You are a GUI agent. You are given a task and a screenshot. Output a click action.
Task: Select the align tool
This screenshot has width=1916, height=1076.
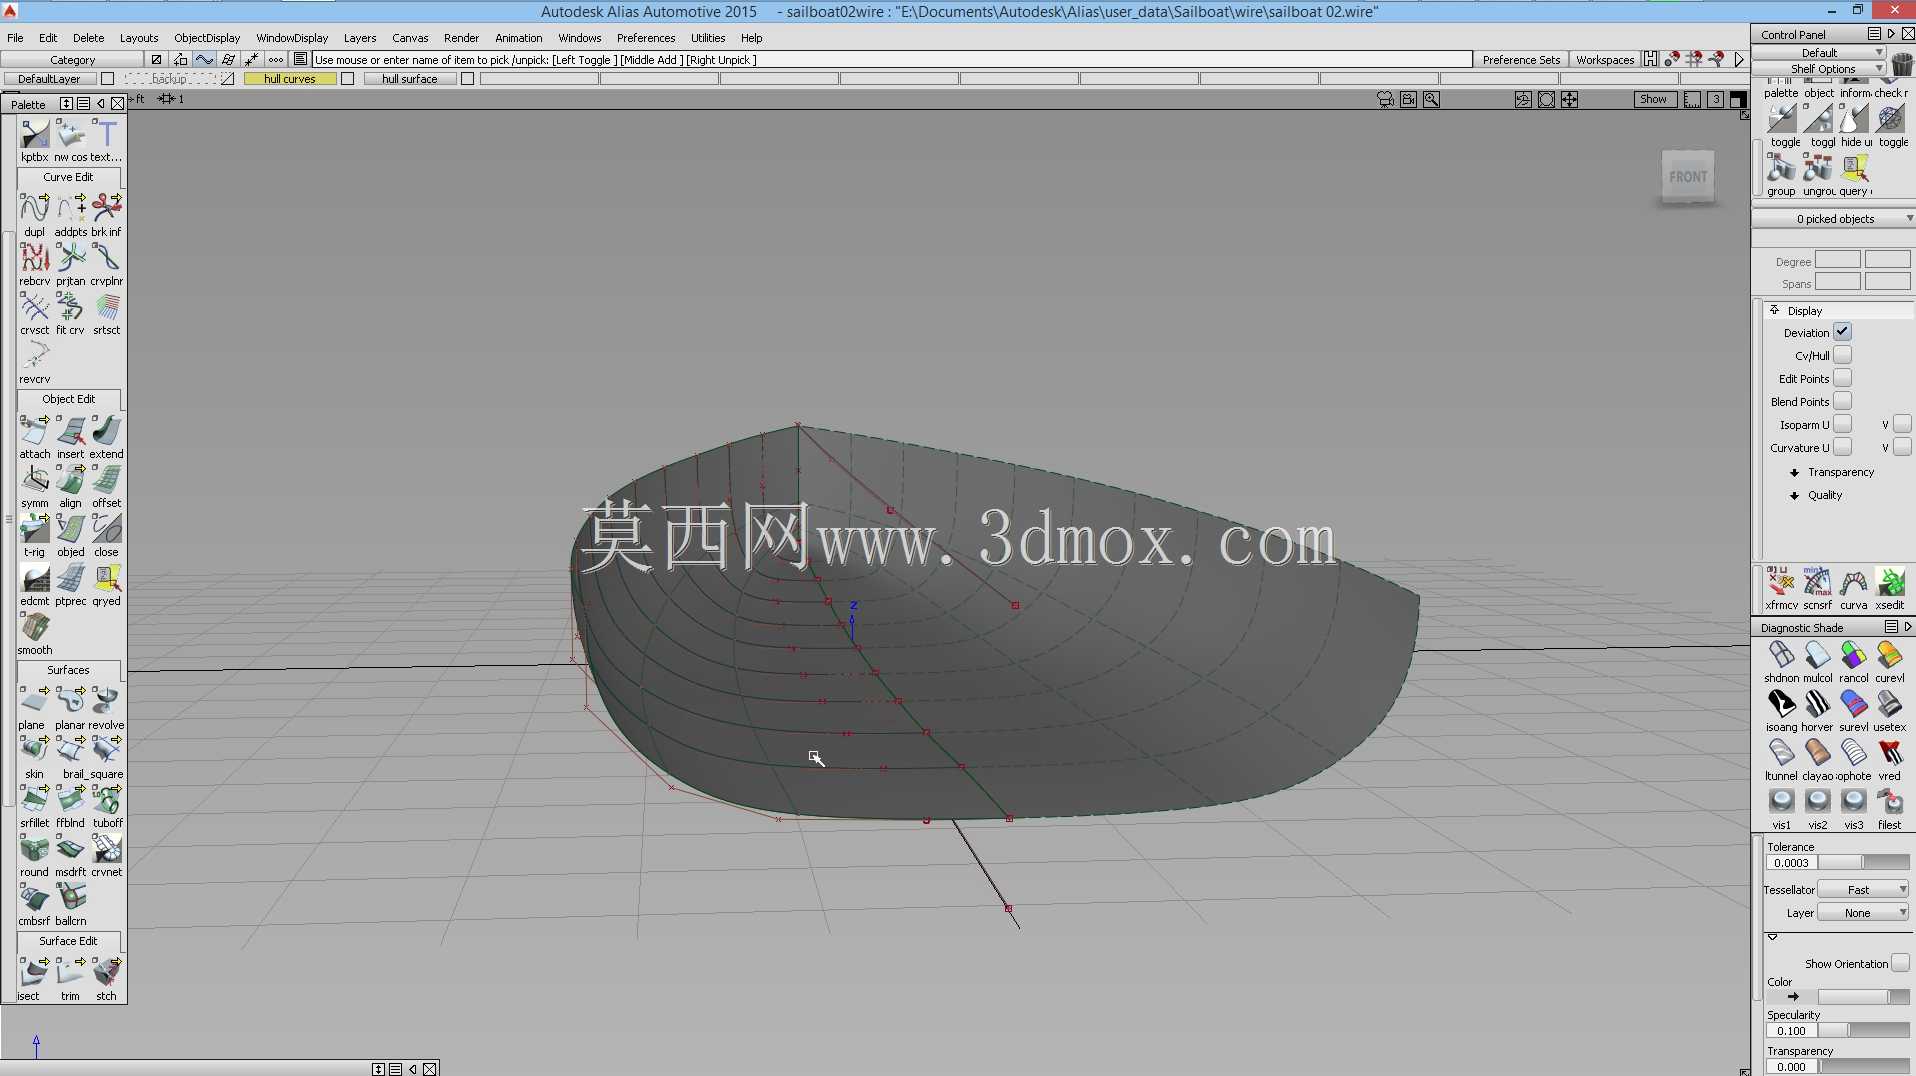coord(70,480)
